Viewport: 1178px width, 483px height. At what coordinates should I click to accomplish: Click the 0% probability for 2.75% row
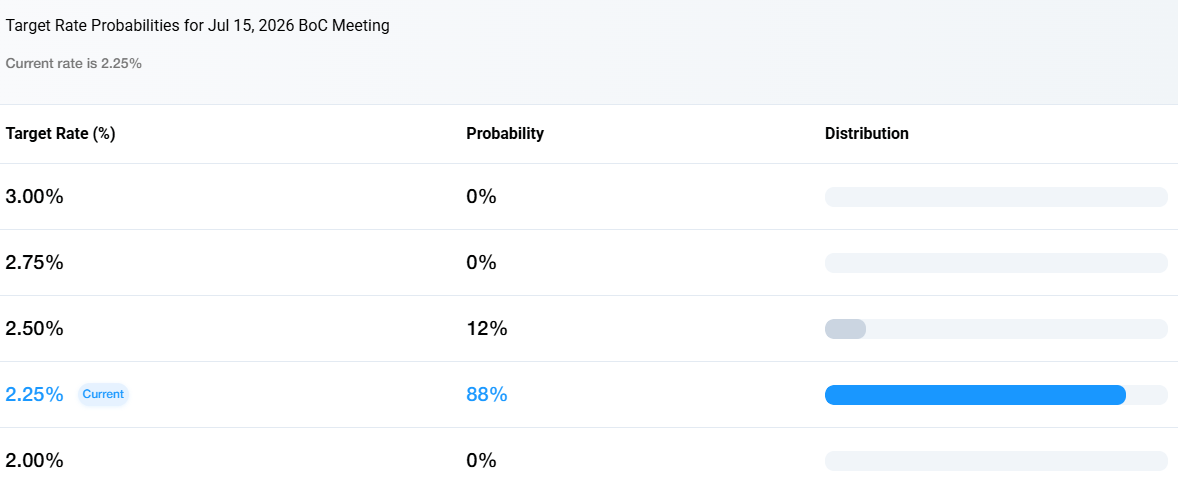point(482,263)
